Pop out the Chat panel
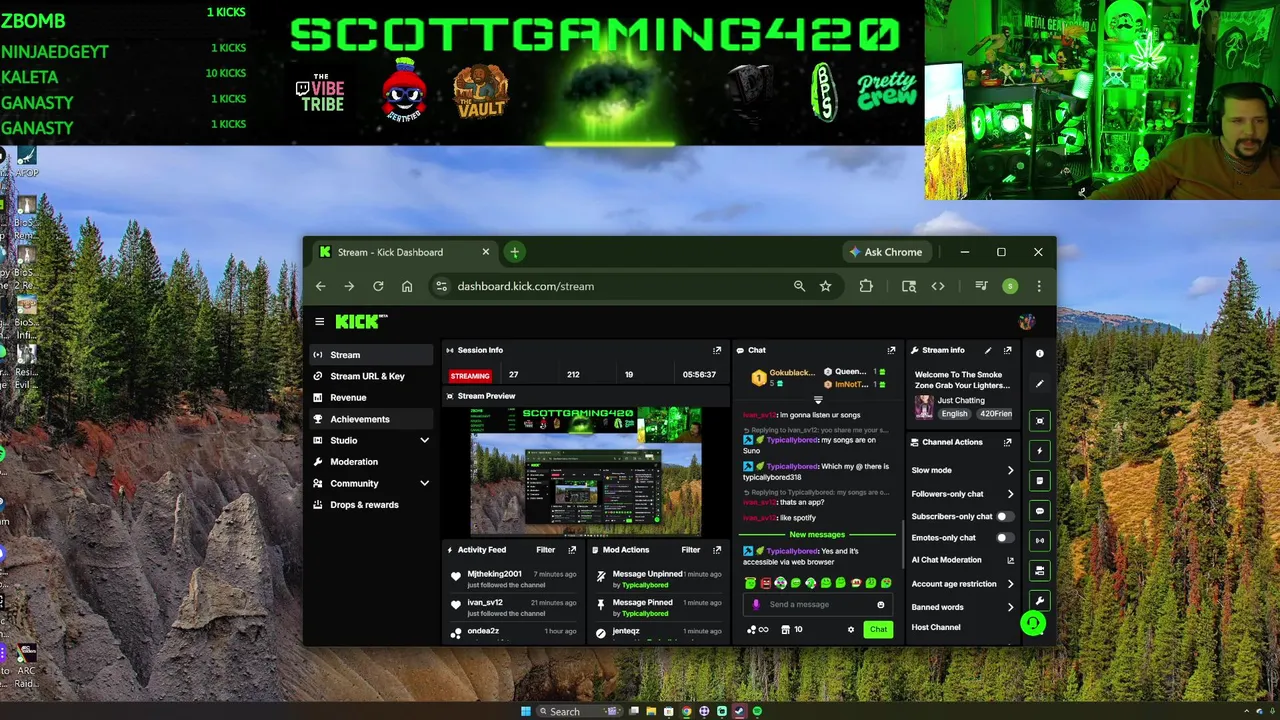The height and width of the screenshot is (720, 1280). pyautogui.click(x=891, y=350)
